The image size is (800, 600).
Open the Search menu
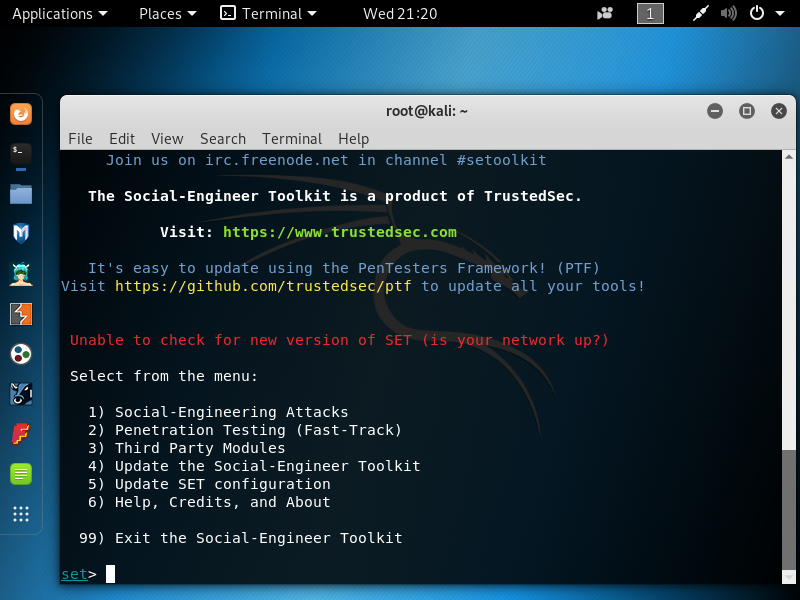pos(223,139)
